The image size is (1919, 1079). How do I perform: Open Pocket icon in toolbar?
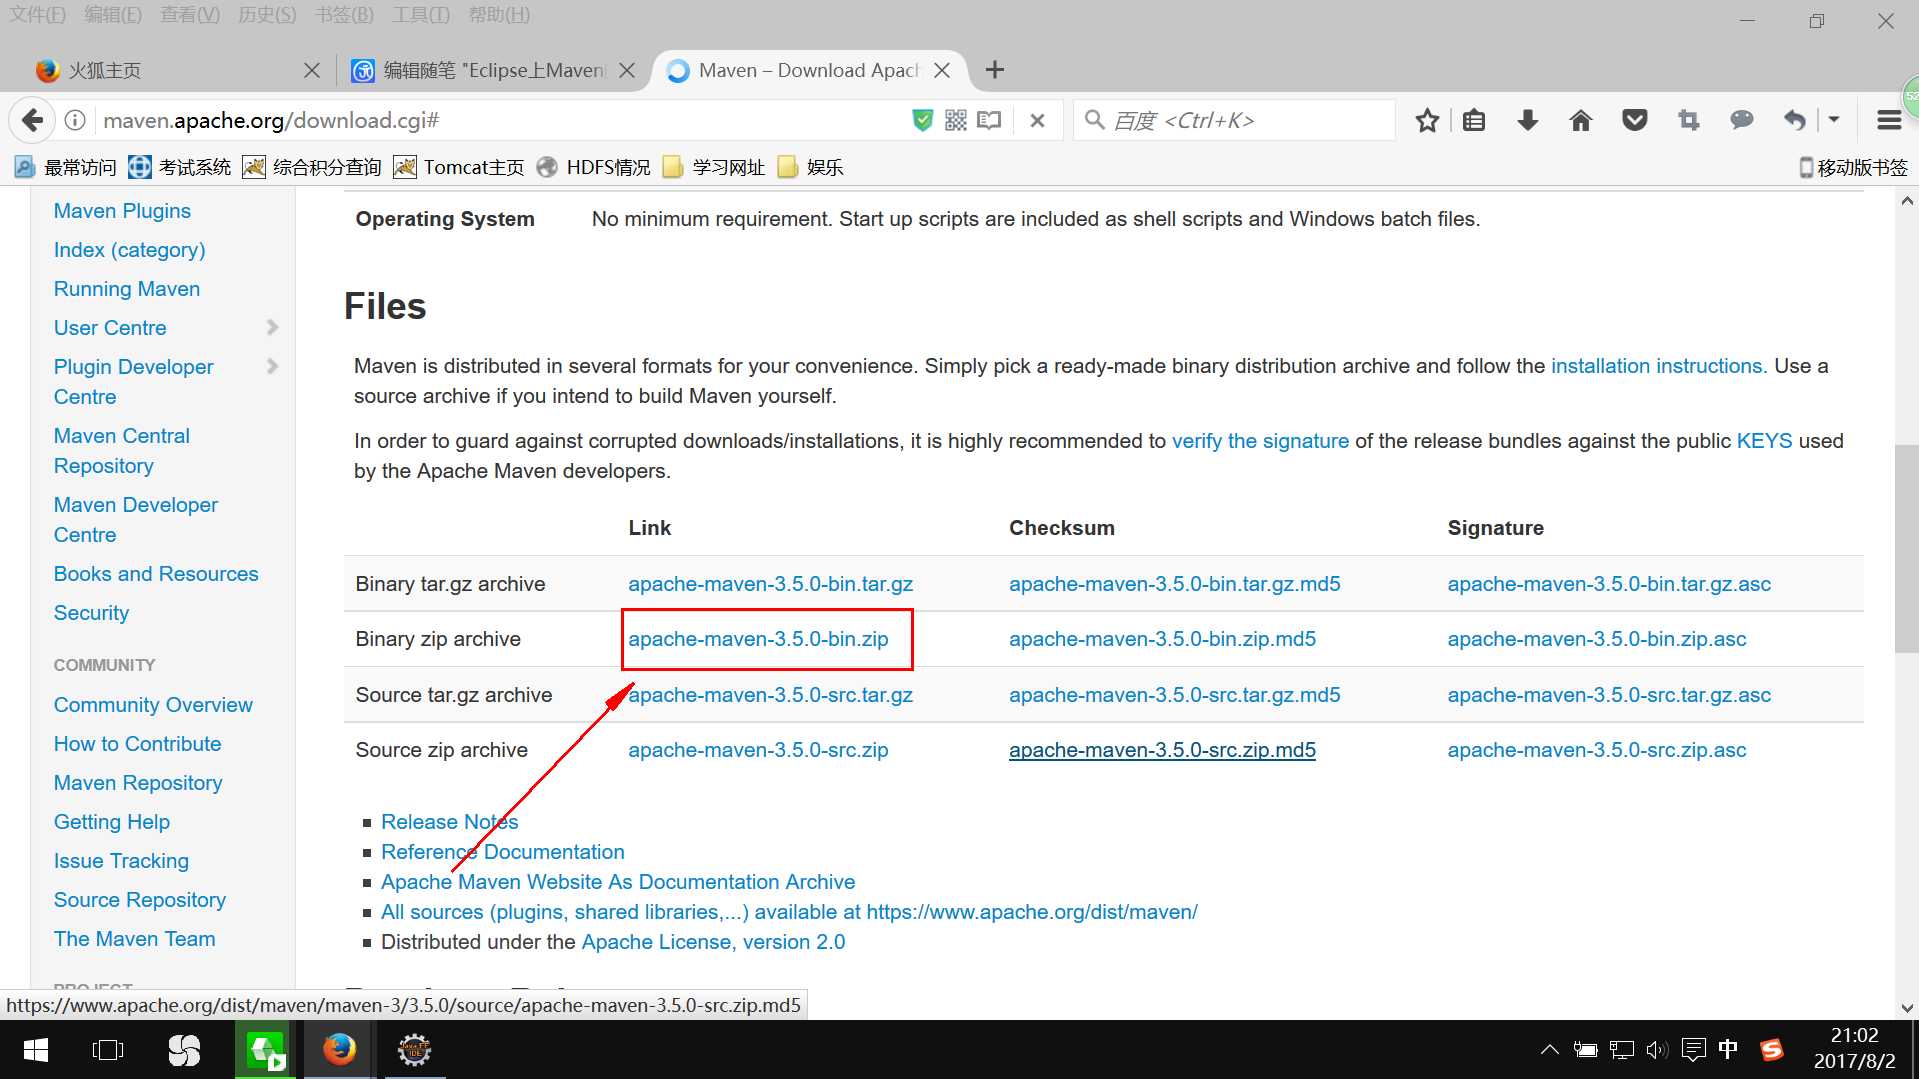pos(1634,121)
